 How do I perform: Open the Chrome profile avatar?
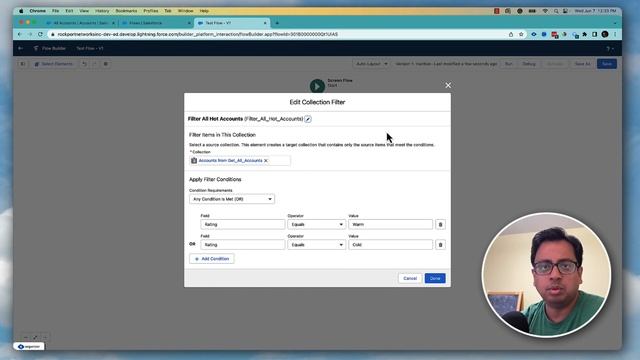coord(605,34)
